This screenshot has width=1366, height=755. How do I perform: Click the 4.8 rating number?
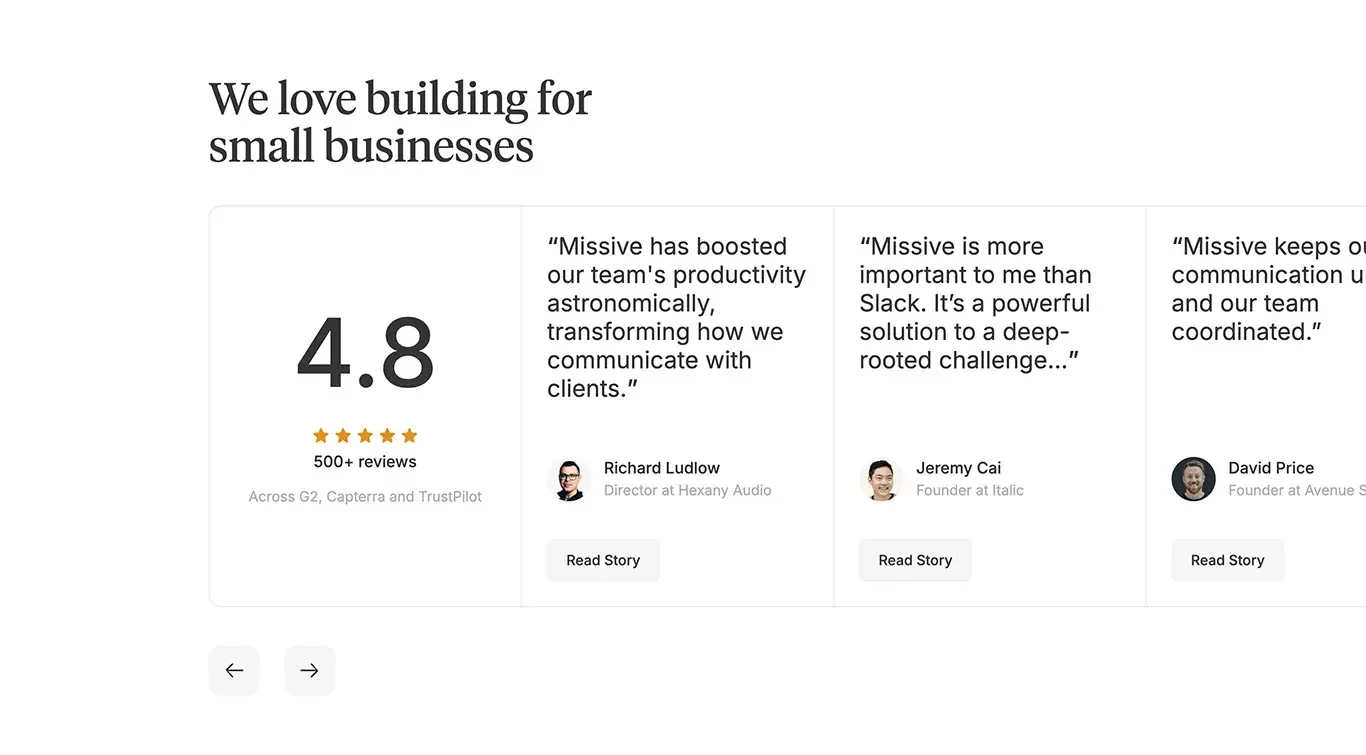[365, 352]
